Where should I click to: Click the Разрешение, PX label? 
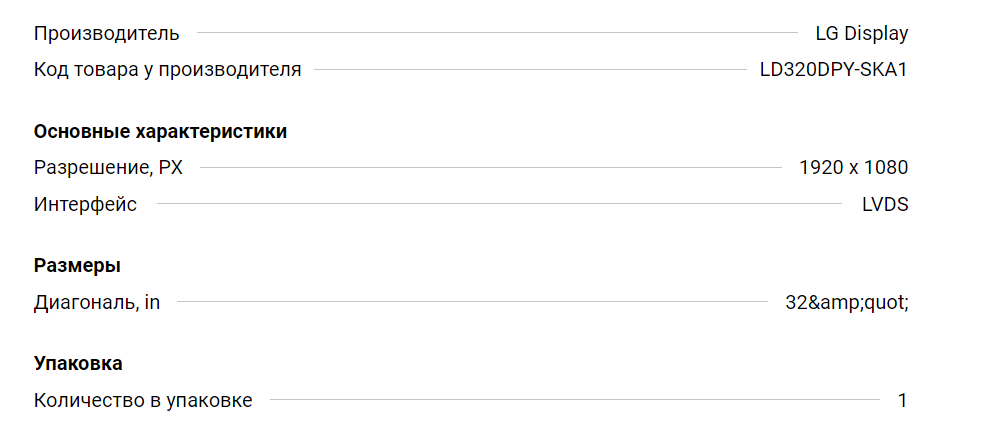[108, 168]
